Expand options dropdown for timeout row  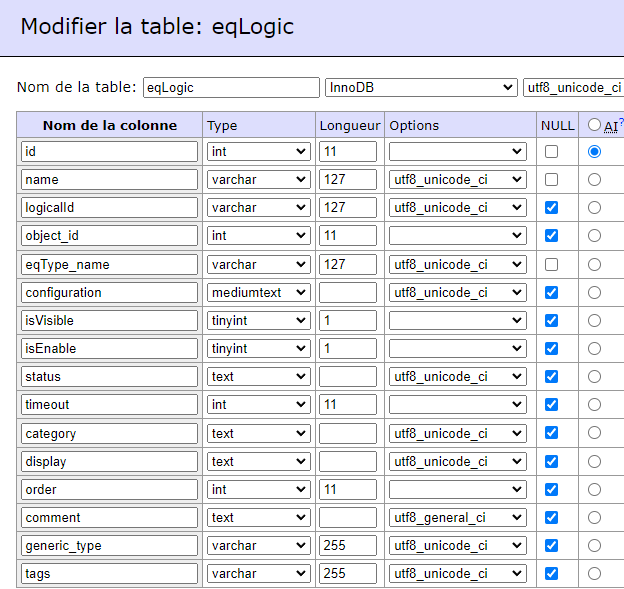pyautogui.click(x=458, y=404)
